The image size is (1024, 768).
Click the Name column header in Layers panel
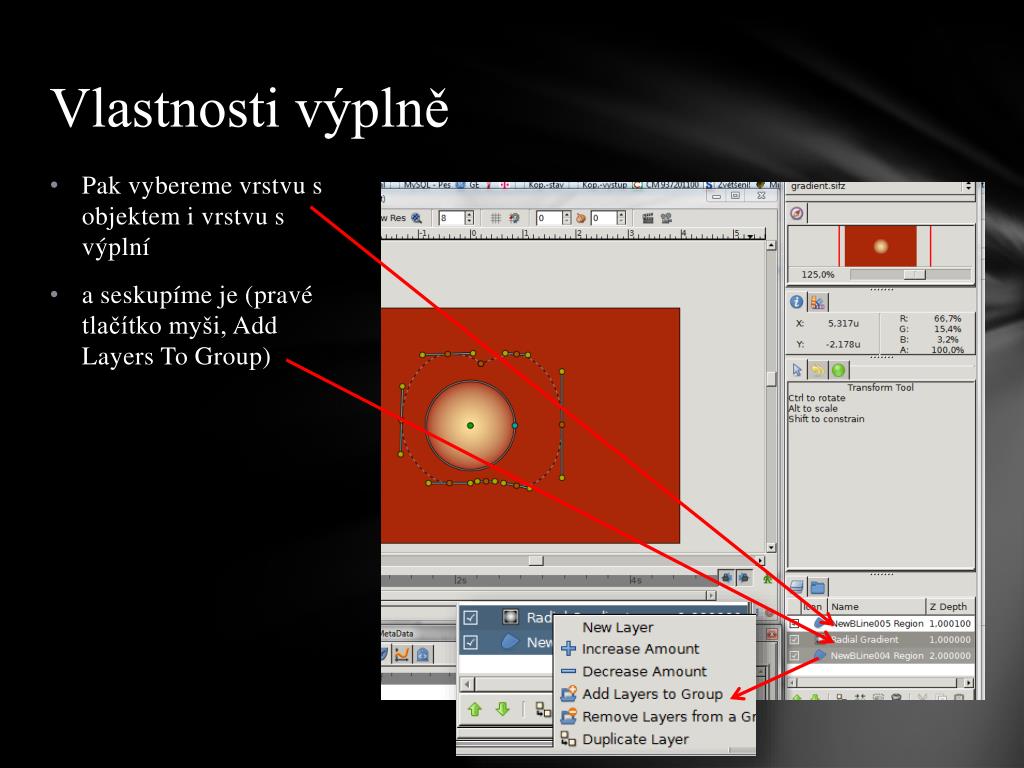(x=876, y=607)
